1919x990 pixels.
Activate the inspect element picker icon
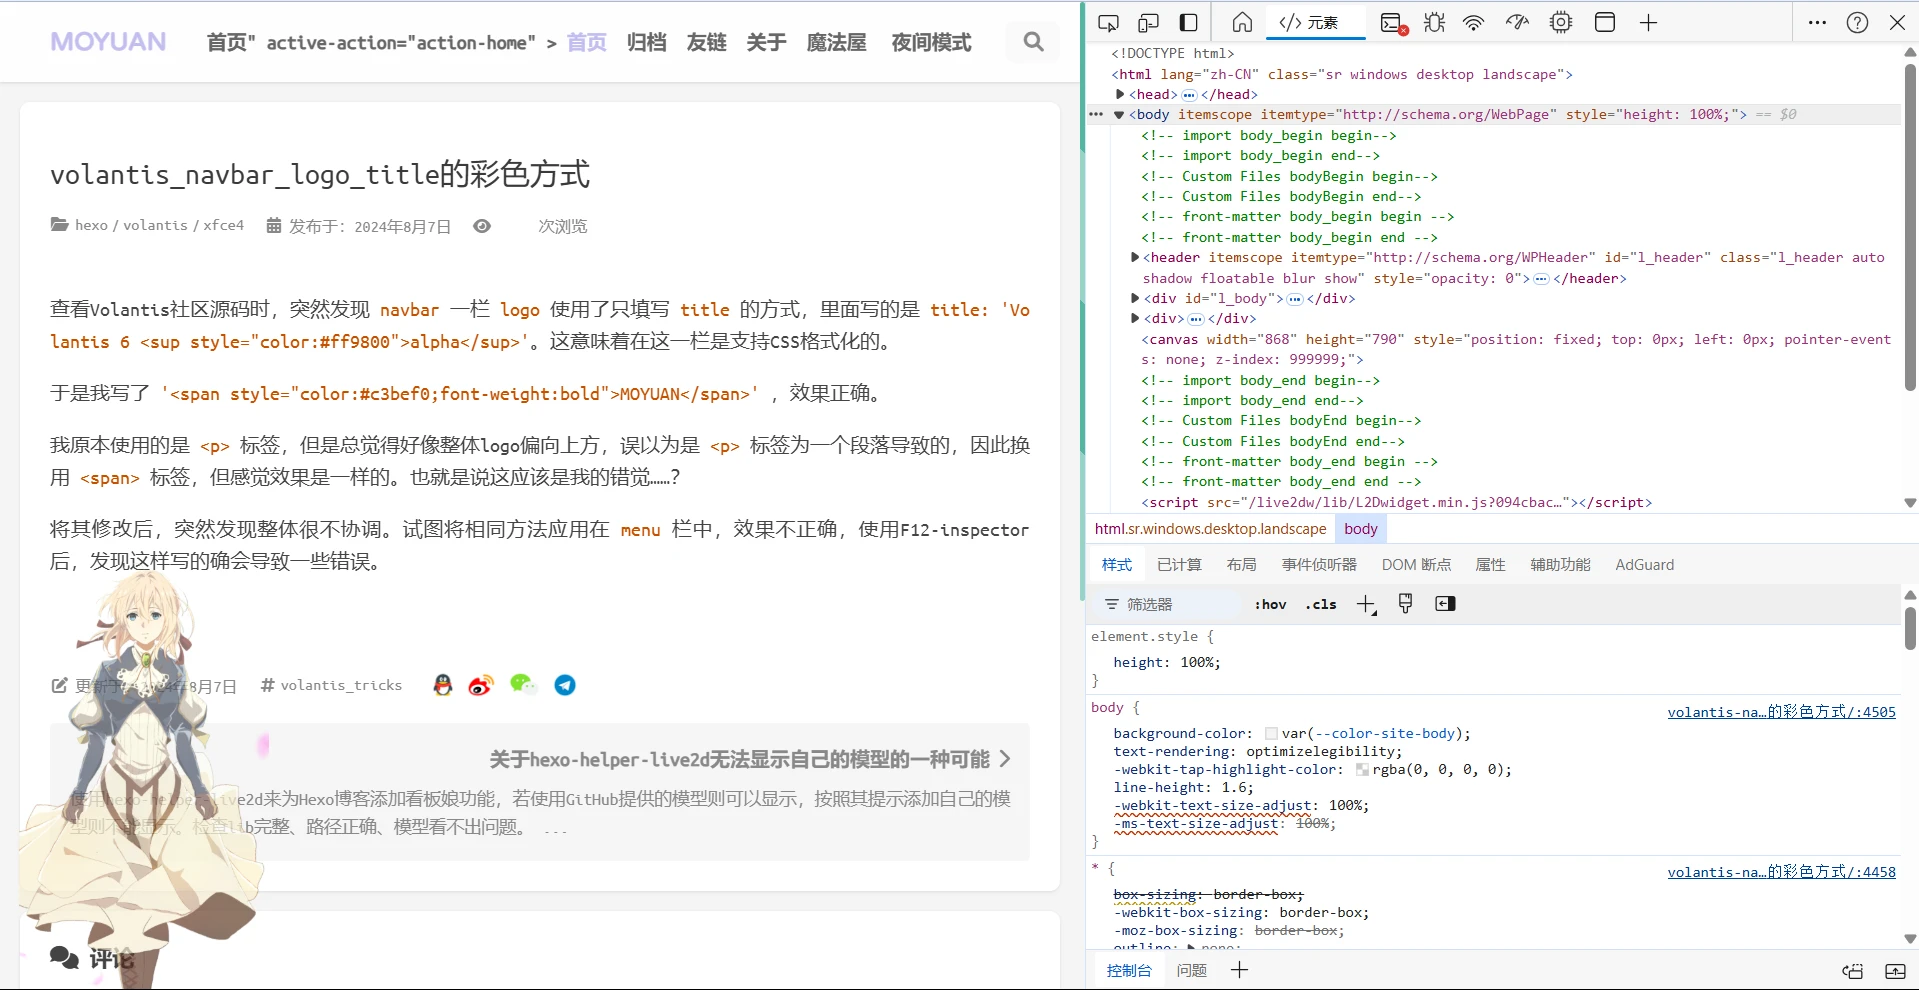[x=1108, y=23]
